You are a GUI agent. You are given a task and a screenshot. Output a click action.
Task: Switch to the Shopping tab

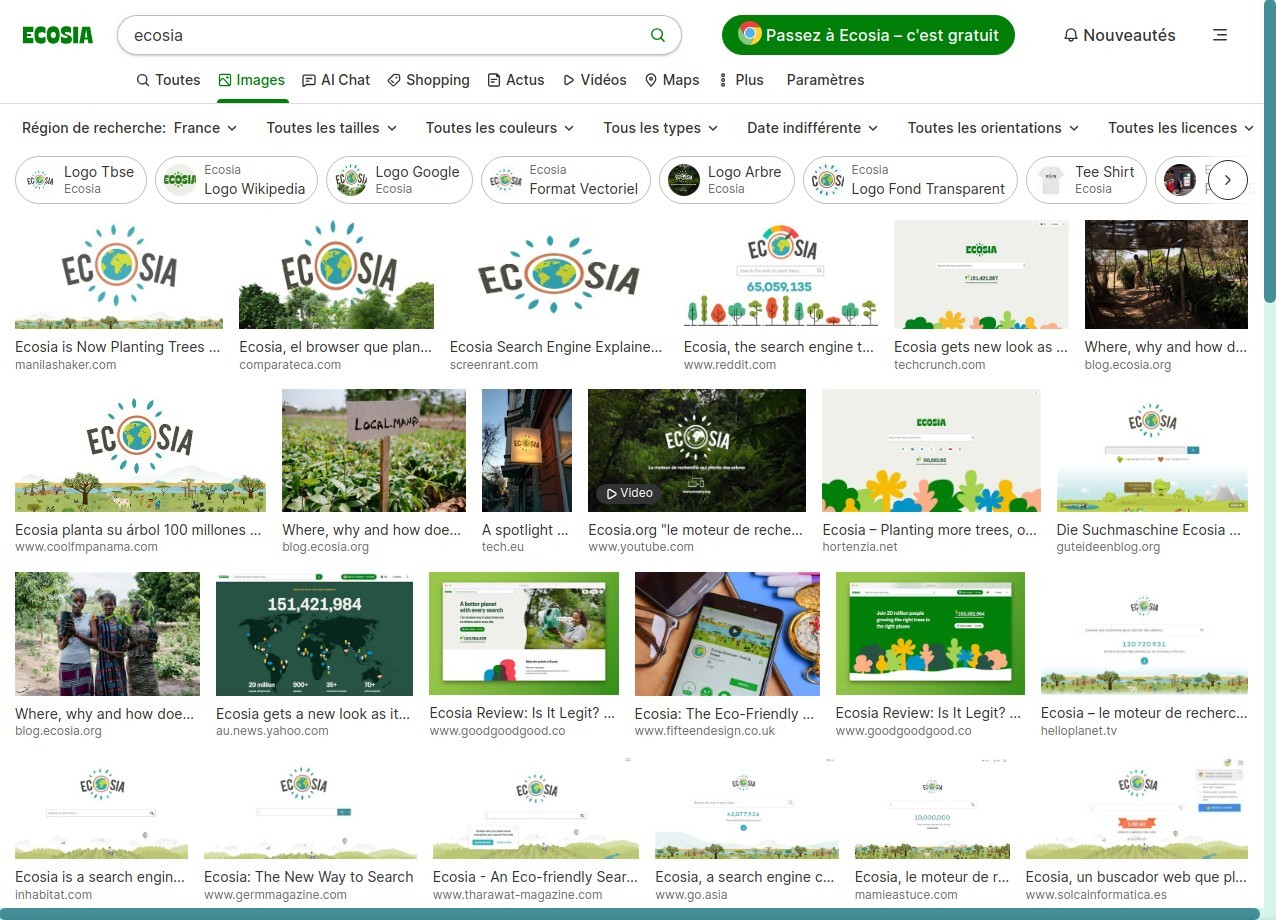tap(428, 80)
